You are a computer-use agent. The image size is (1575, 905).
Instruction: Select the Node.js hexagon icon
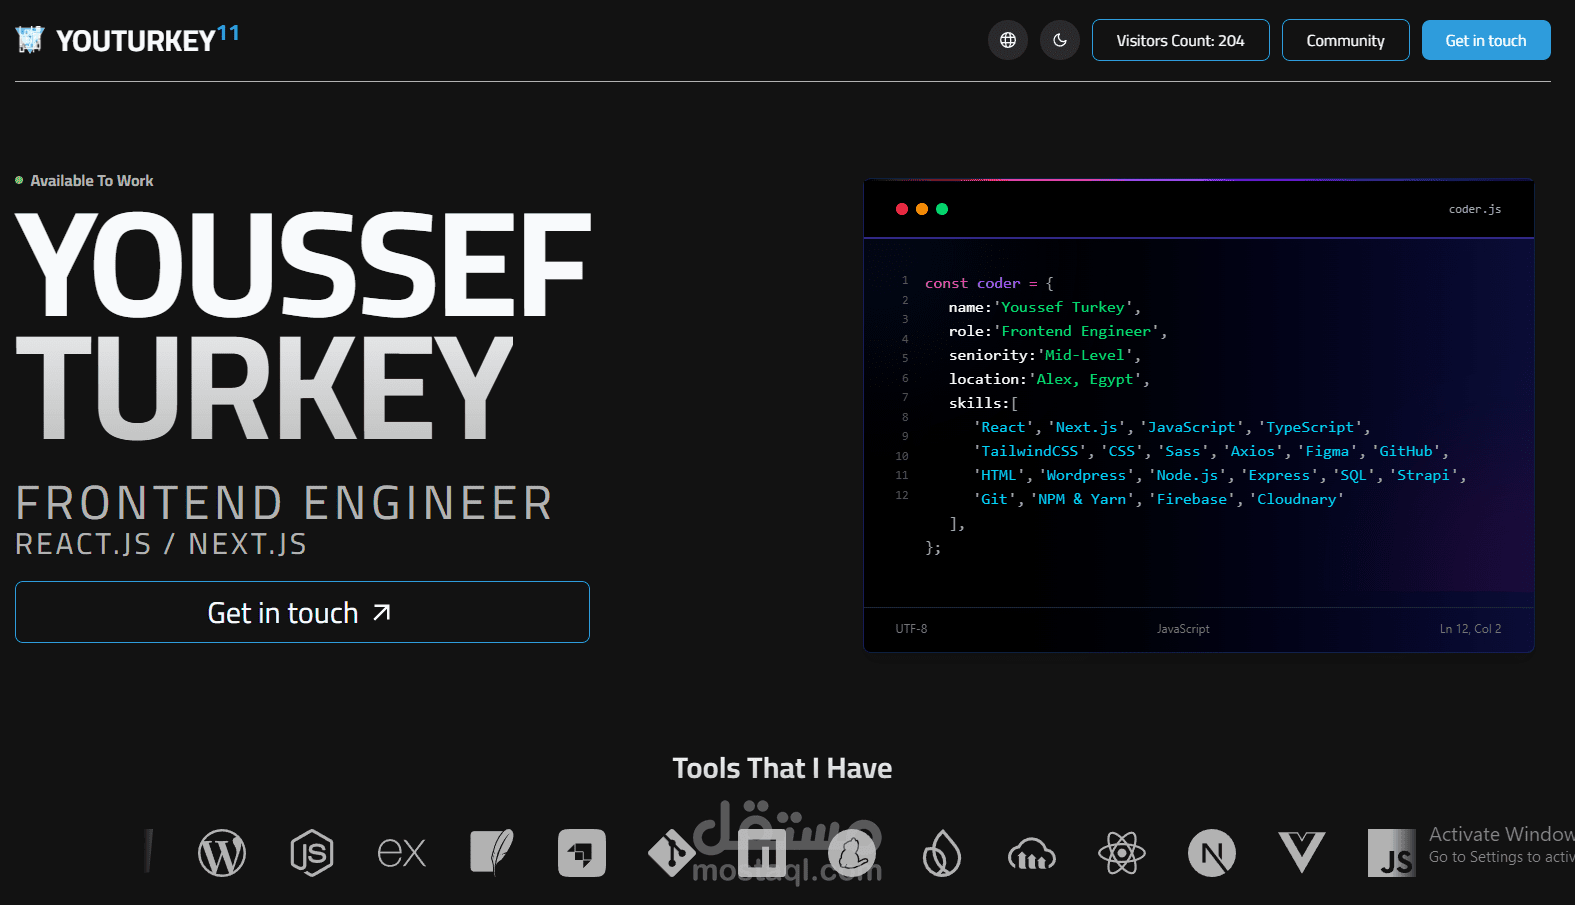click(312, 854)
